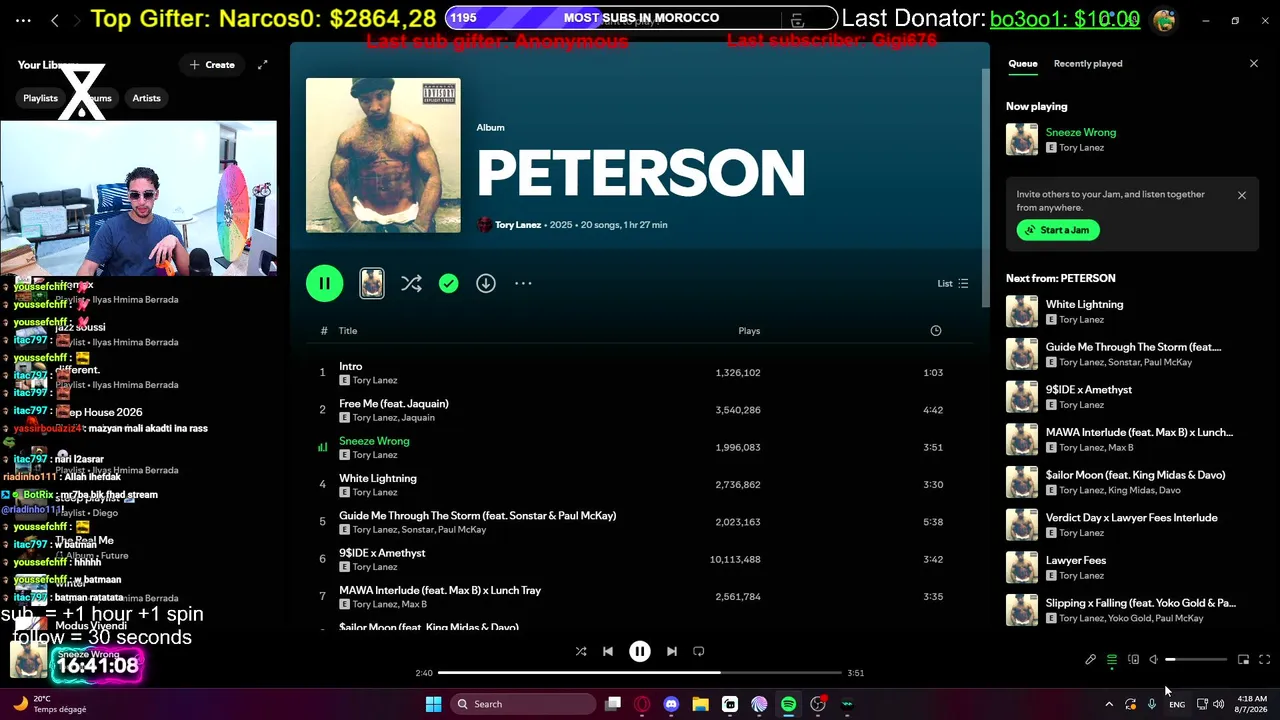This screenshot has width=1280, height=720.
Task: Sort tracks by the duration clock icon
Action: tap(936, 331)
